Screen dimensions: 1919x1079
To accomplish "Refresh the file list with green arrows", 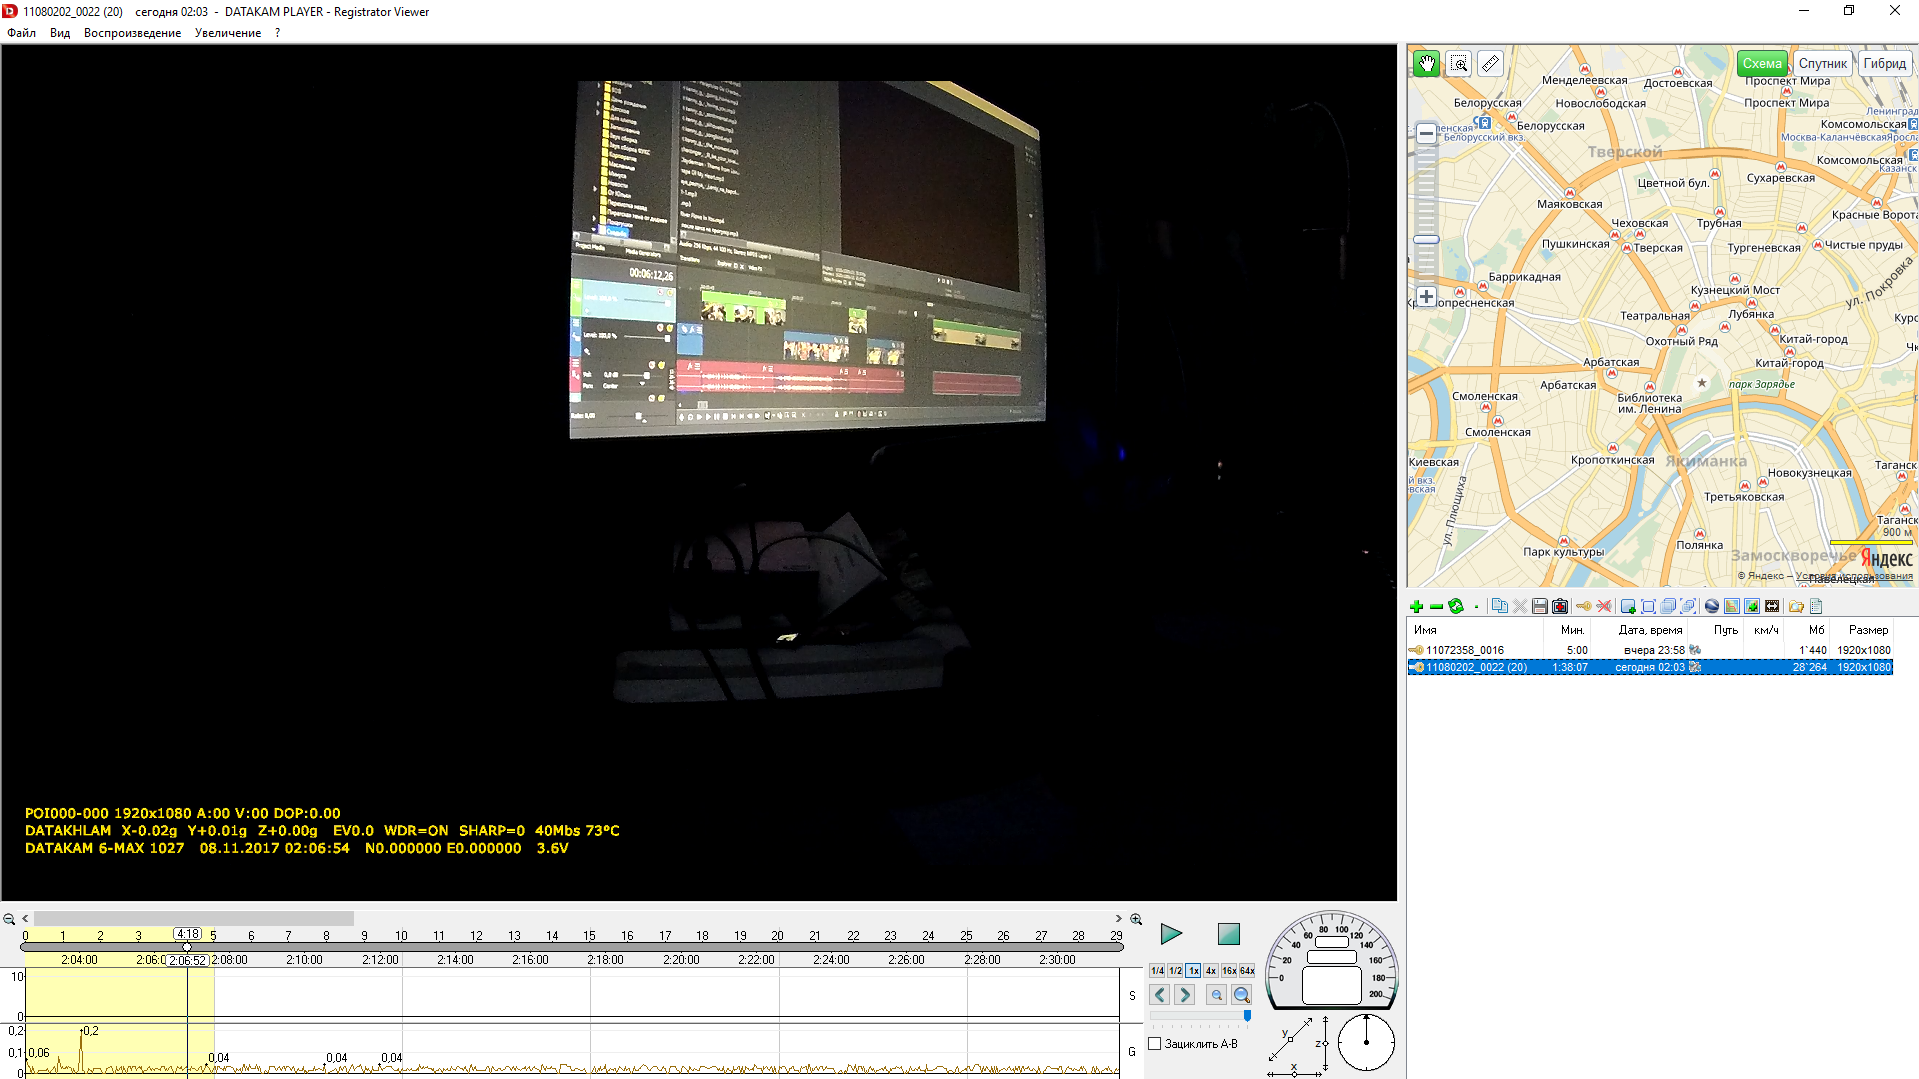I will 1456,606.
